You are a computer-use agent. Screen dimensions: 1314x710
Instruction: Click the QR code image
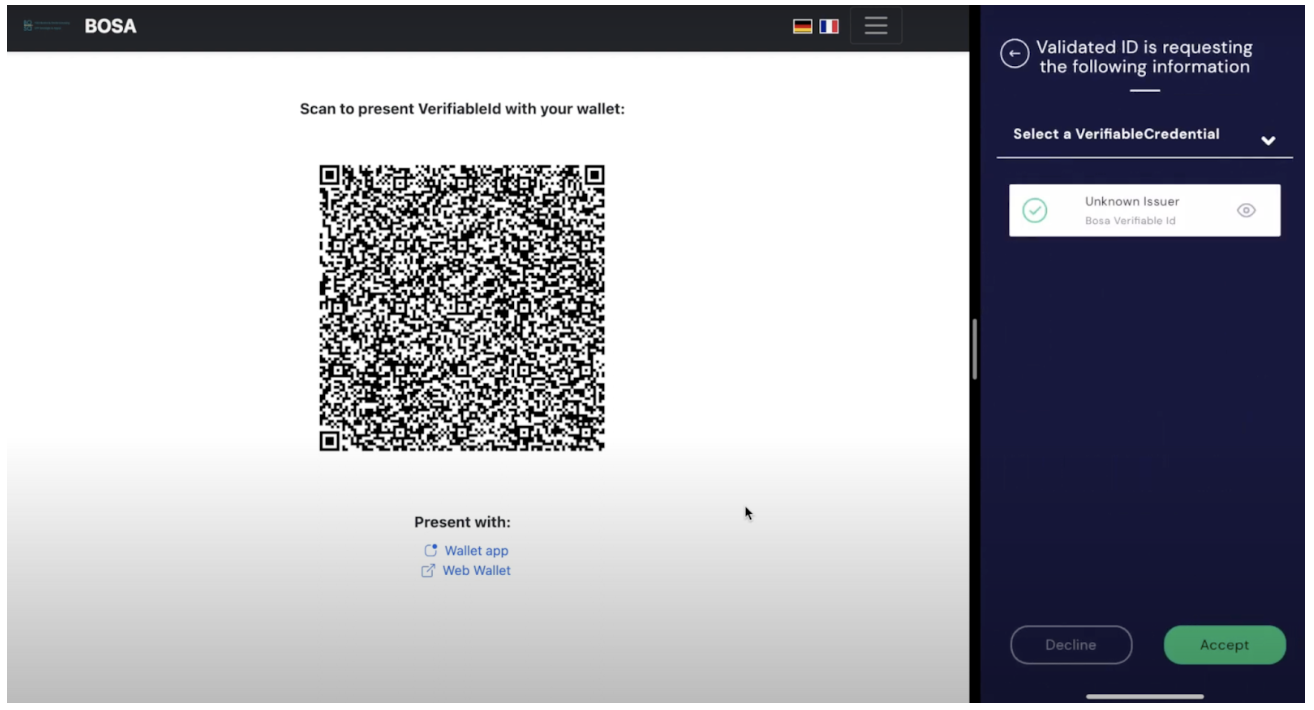click(x=462, y=308)
